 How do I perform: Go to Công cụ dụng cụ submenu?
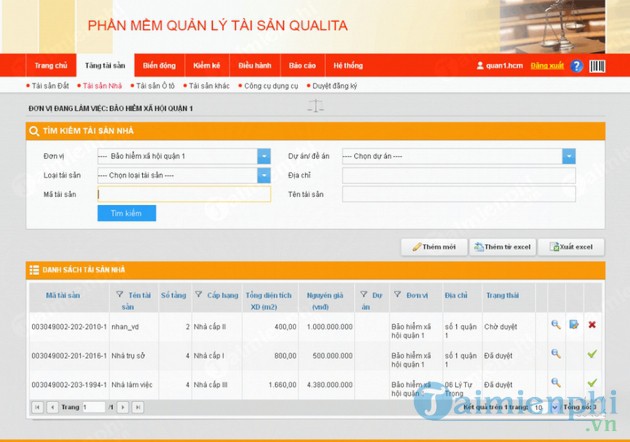pyautogui.click(x=271, y=86)
